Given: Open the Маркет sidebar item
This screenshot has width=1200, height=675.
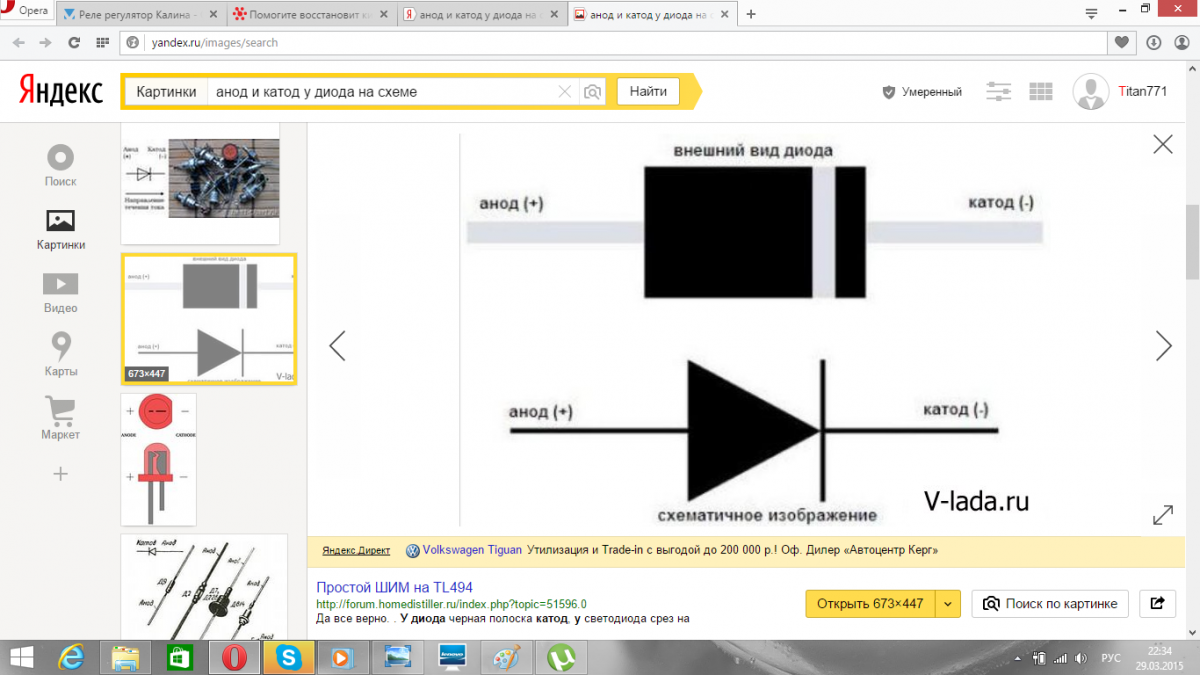Looking at the screenshot, I should coord(61,418).
